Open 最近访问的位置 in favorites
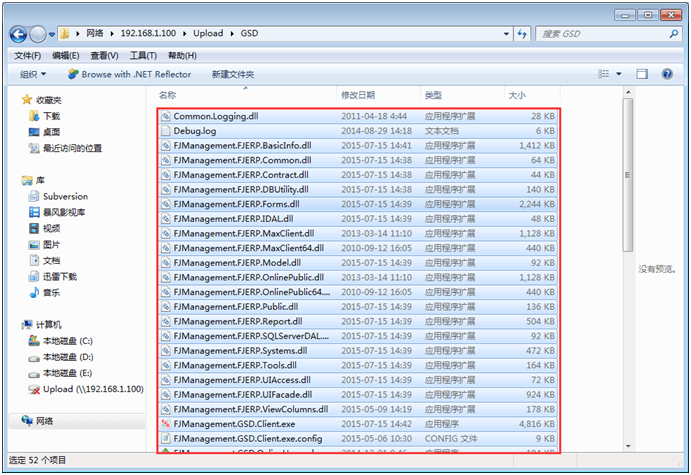 [65, 148]
